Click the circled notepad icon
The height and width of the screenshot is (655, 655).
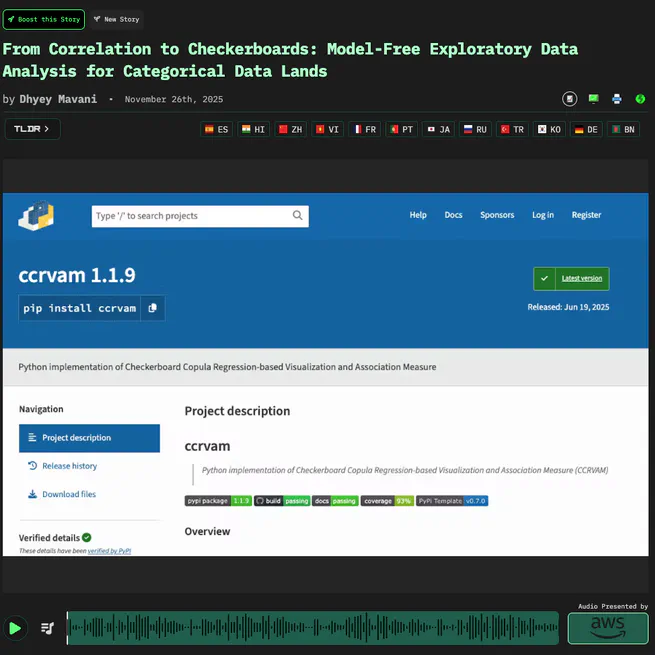569,99
